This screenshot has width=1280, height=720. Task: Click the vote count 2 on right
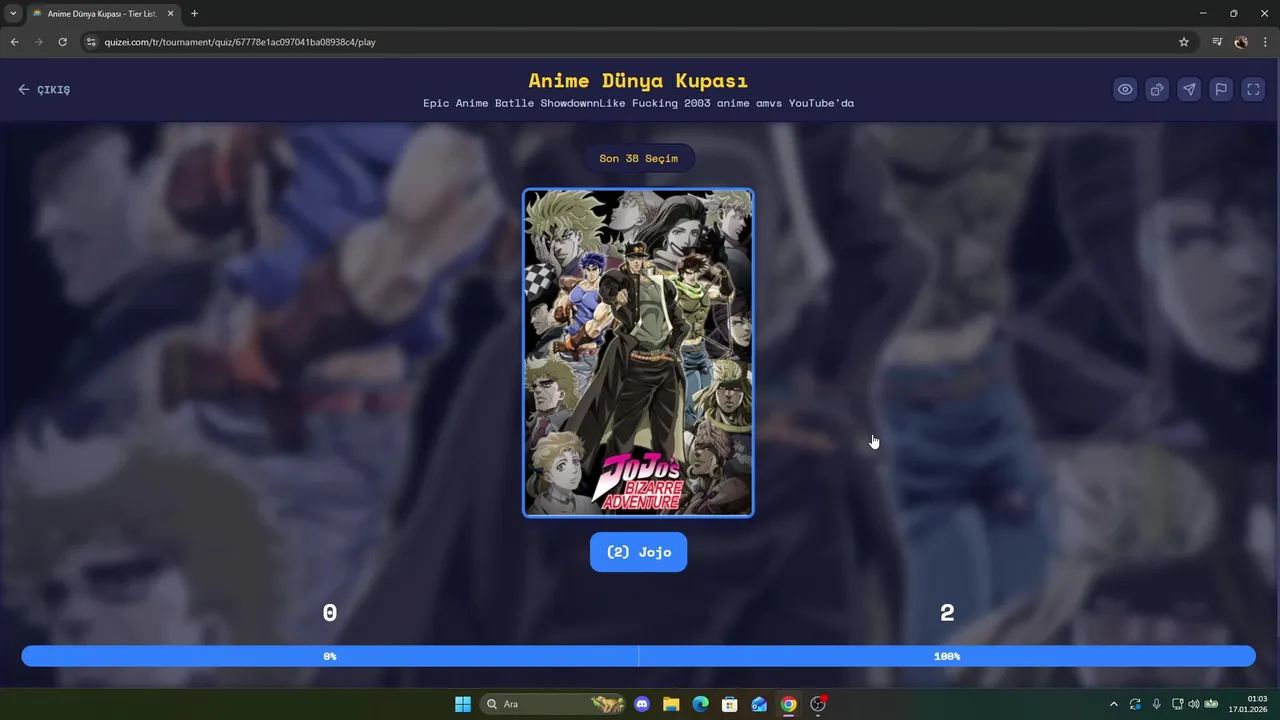[x=947, y=613]
